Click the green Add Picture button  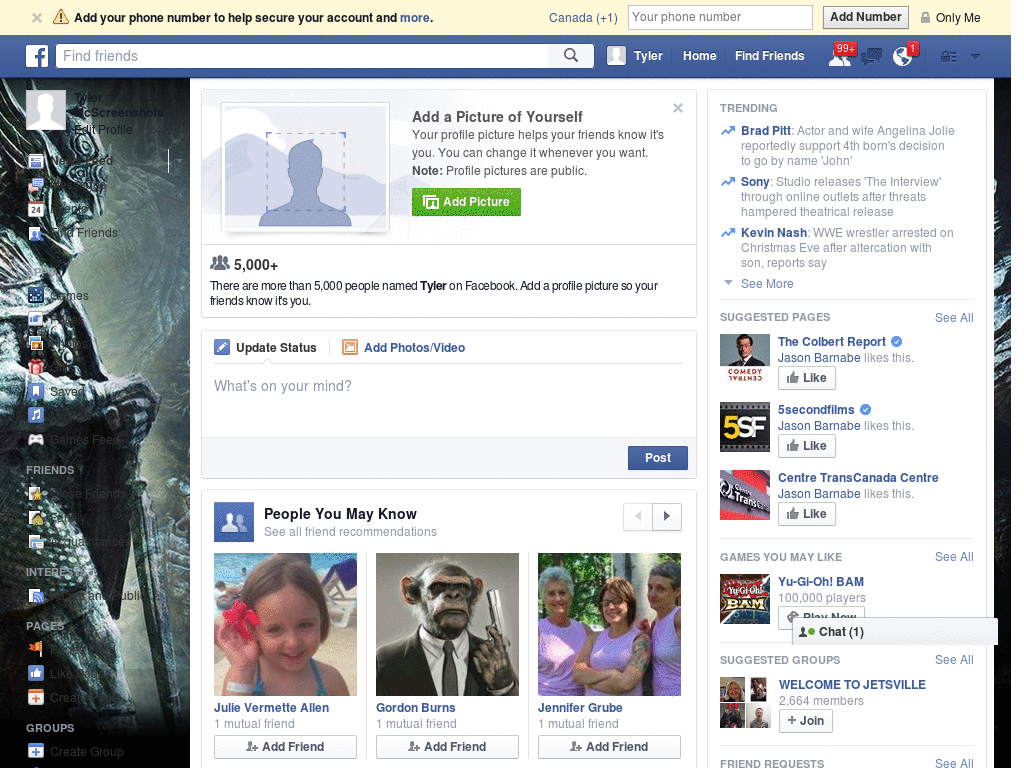click(x=466, y=202)
